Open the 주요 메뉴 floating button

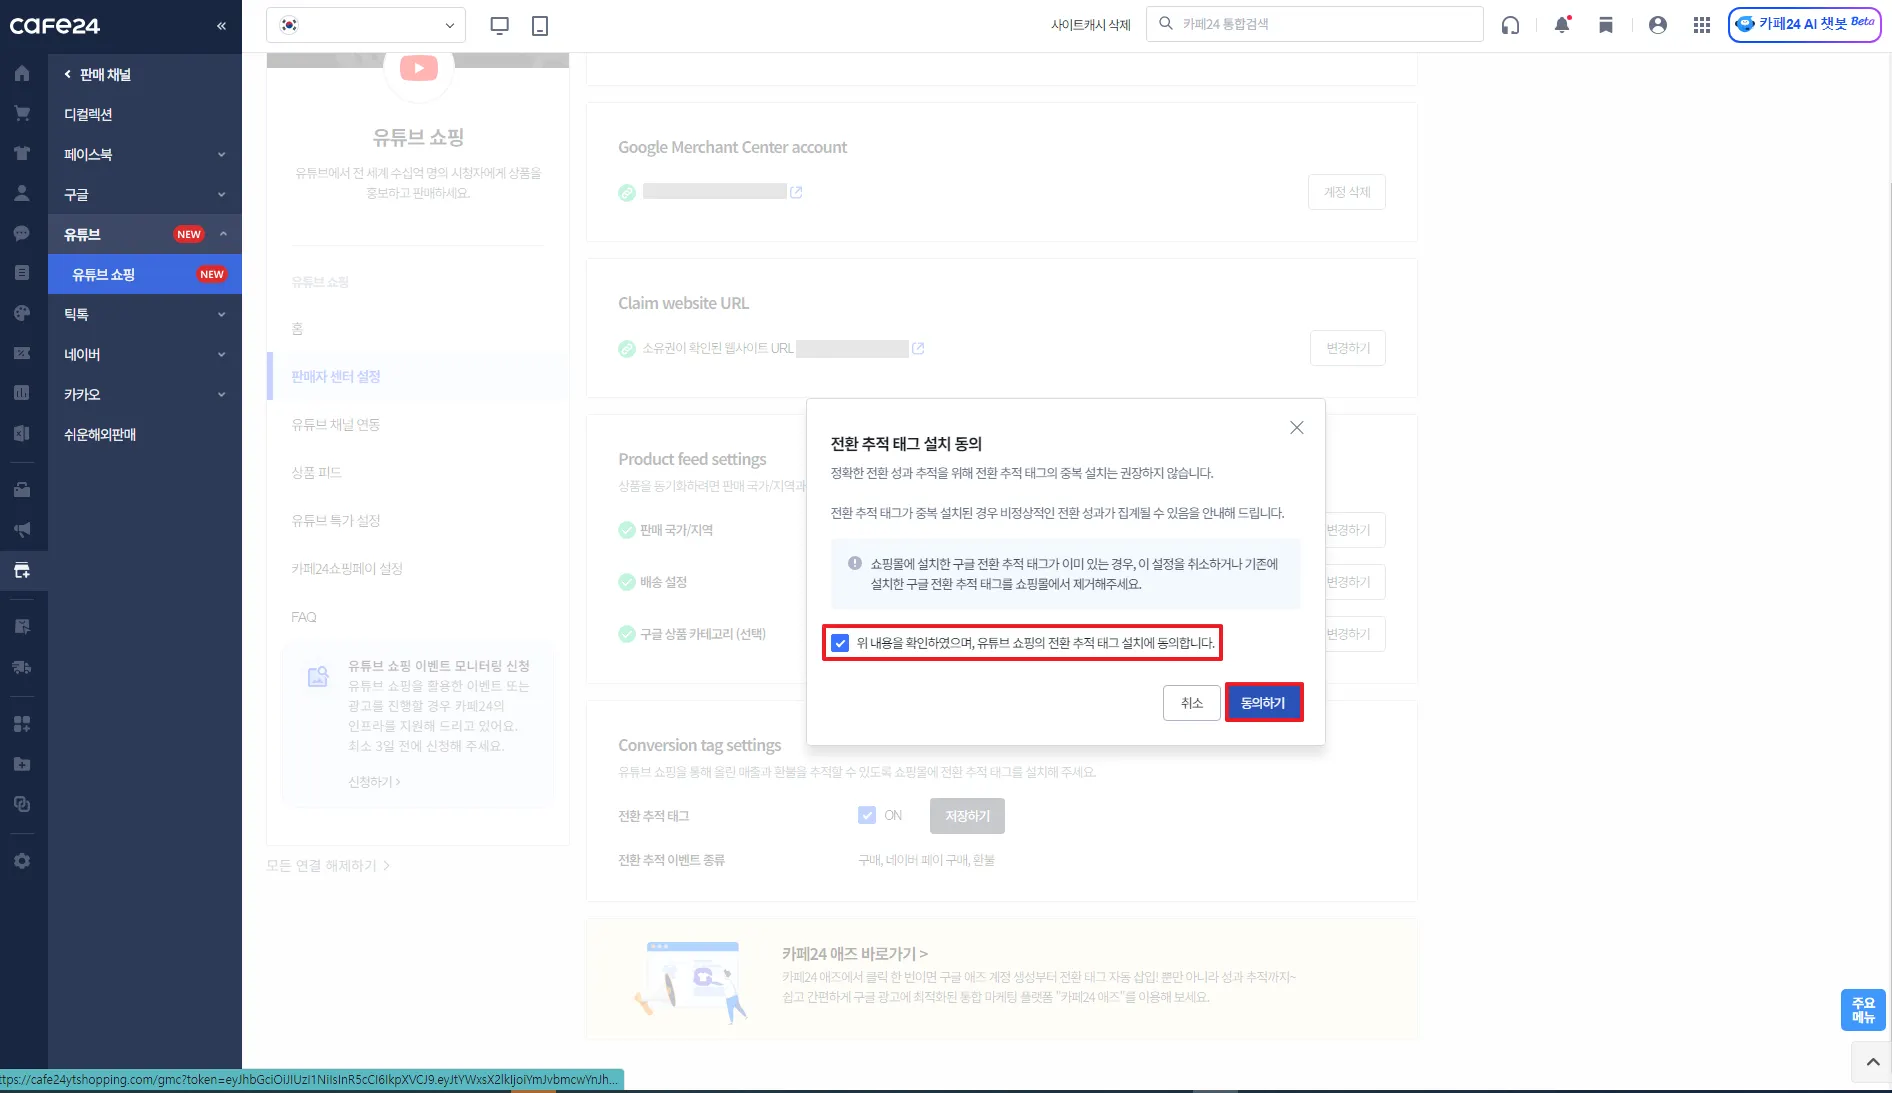[x=1863, y=1010]
